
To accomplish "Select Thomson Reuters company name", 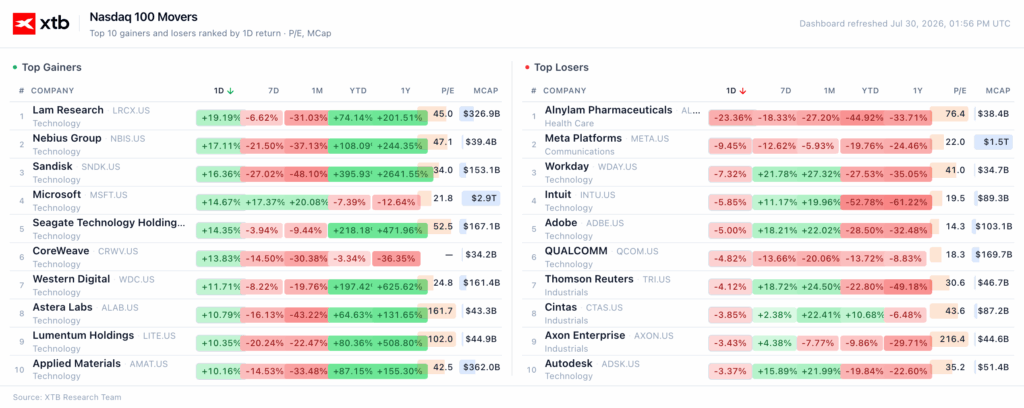I will 589,279.
